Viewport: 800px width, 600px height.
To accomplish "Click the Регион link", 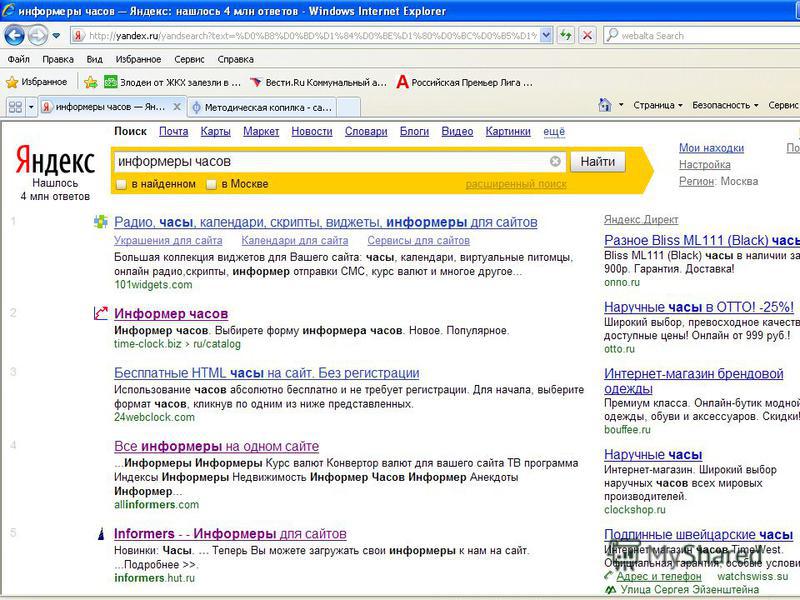I will click(x=696, y=181).
